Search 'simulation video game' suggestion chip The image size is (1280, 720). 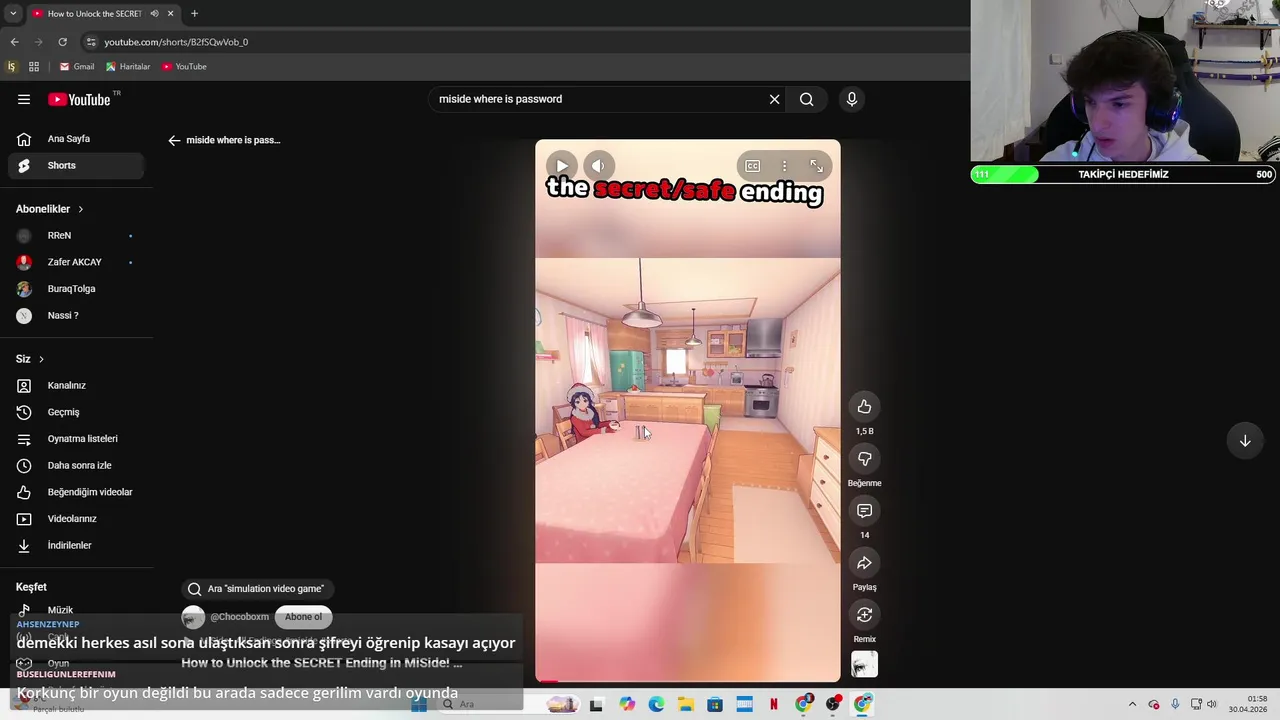click(257, 589)
